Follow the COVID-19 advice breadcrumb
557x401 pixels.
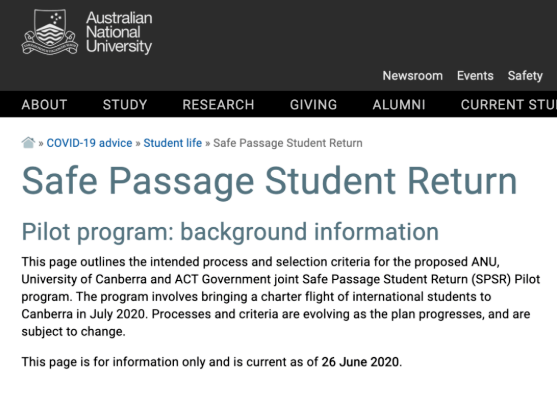[89, 143]
